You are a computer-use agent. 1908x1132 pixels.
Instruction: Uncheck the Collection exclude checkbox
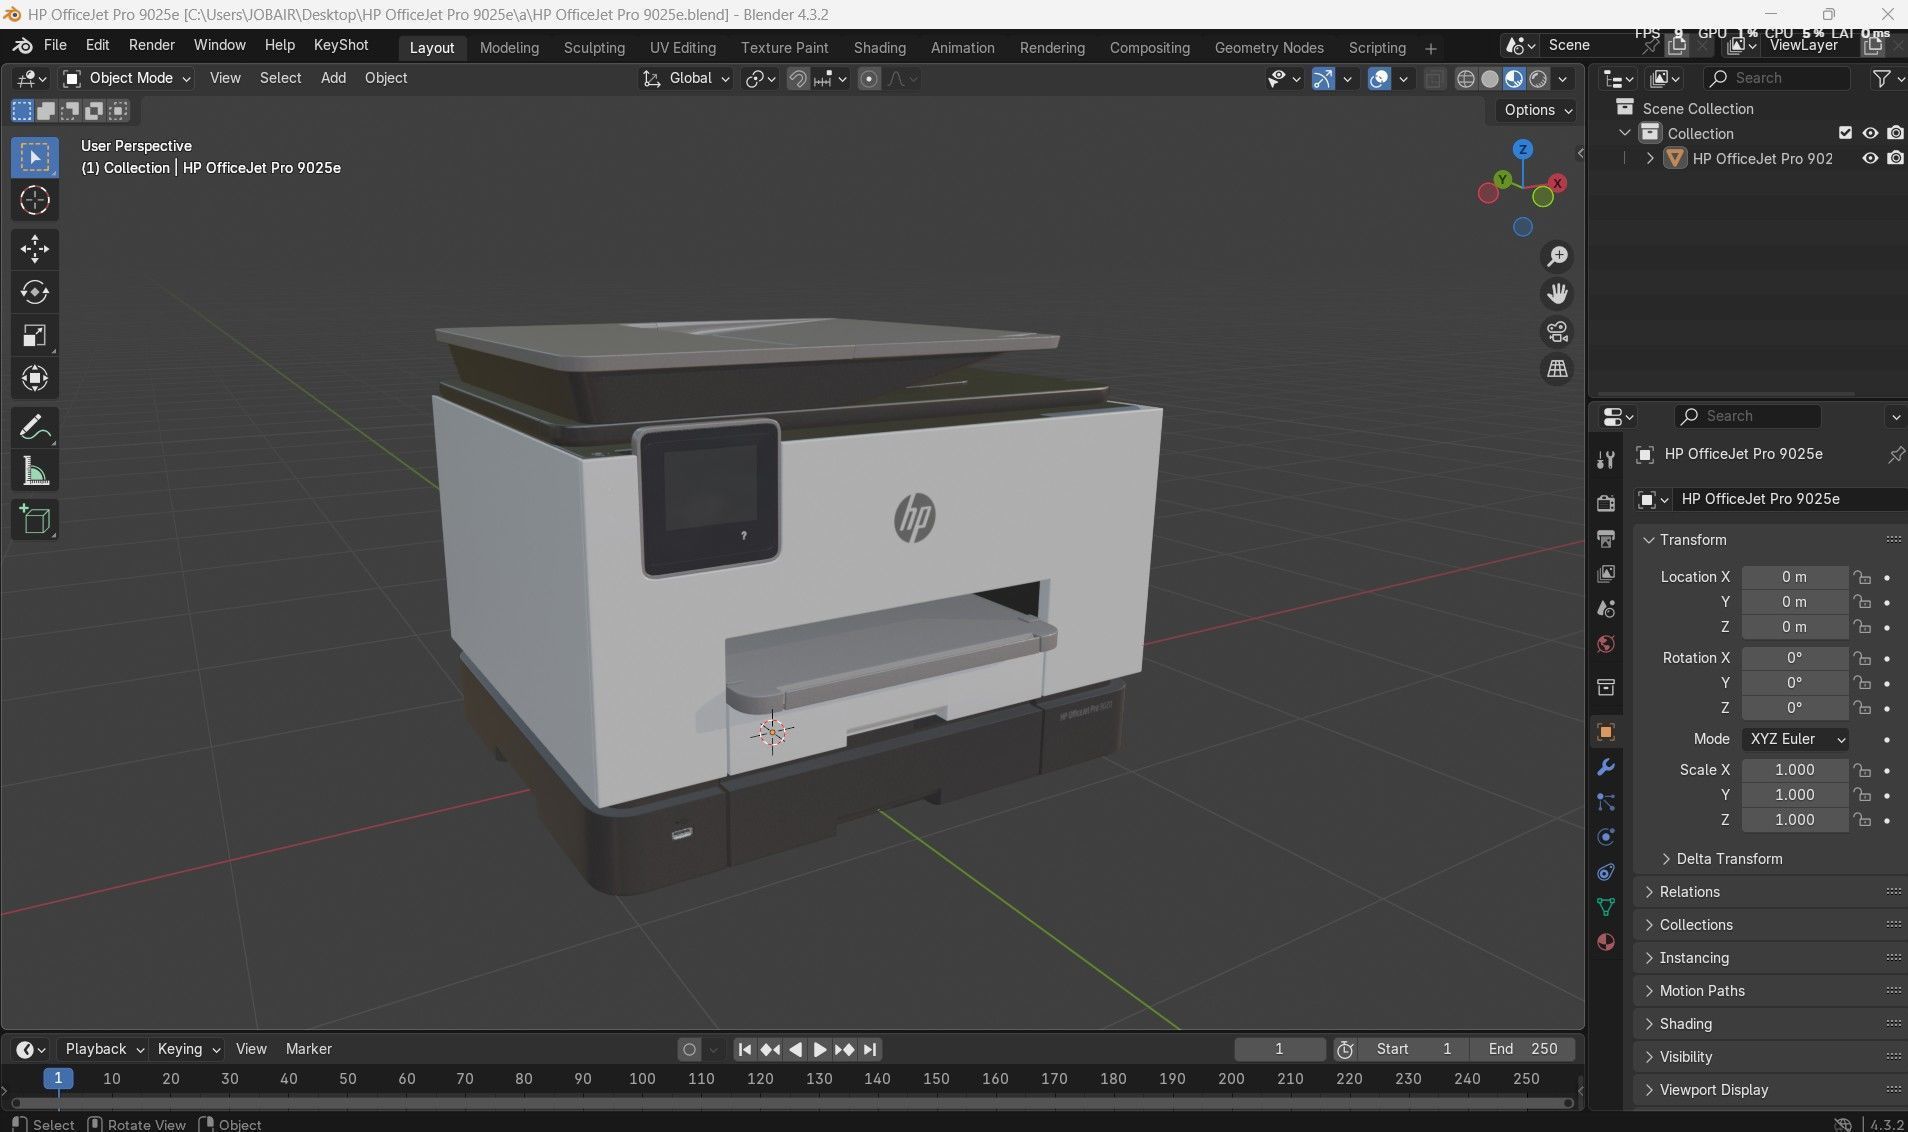(1846, 133)
